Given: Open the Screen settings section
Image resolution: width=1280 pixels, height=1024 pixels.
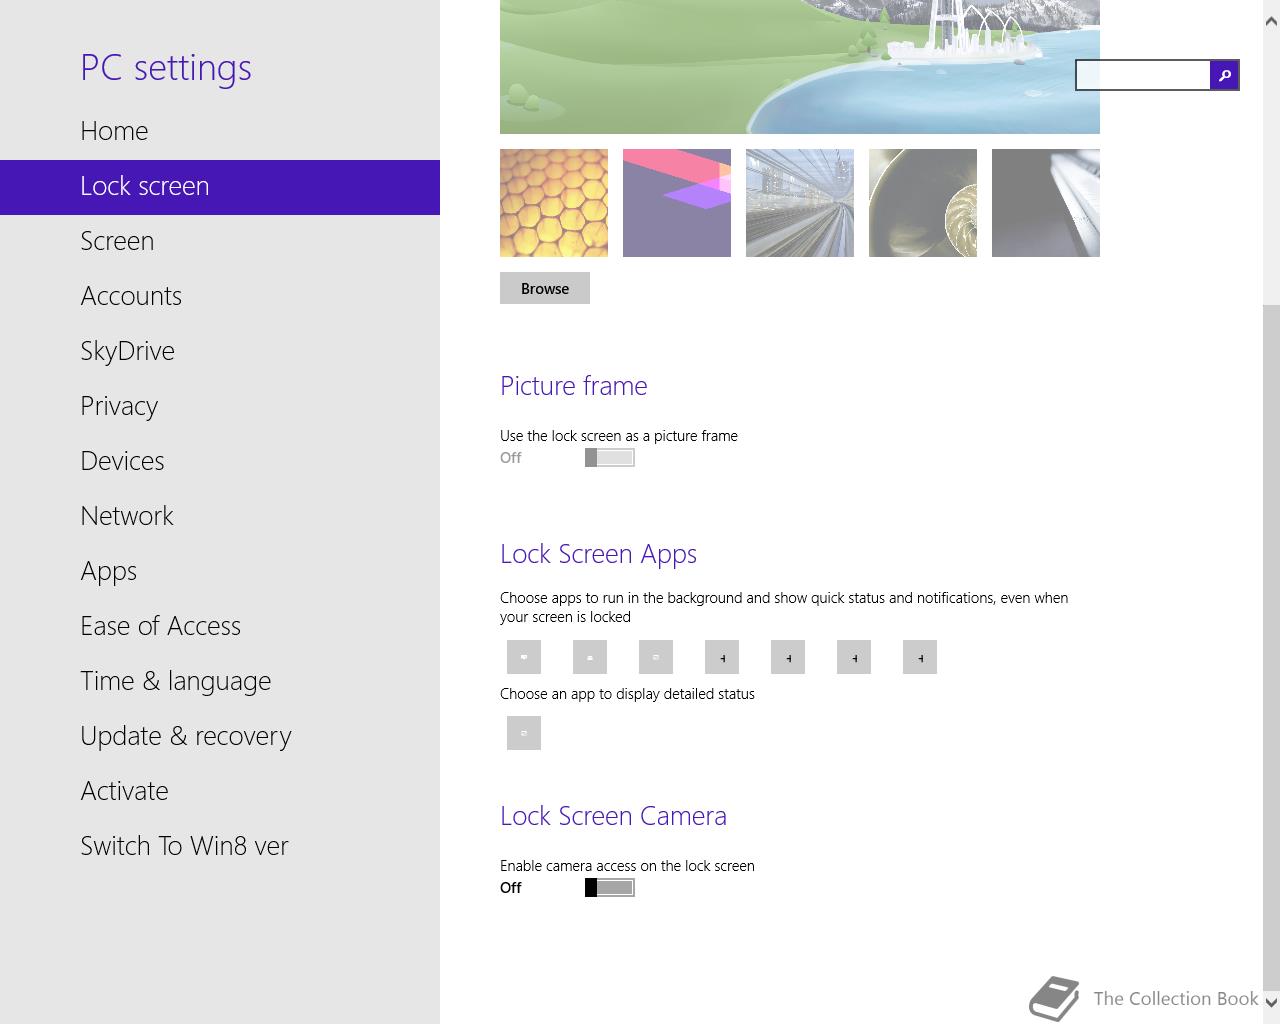Looking at the screenshot, I should tap(220, 241).
